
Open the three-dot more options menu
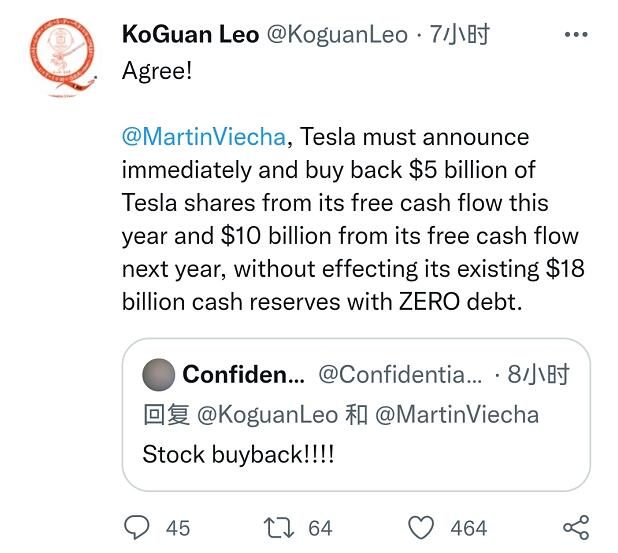[x=576, y=34]
